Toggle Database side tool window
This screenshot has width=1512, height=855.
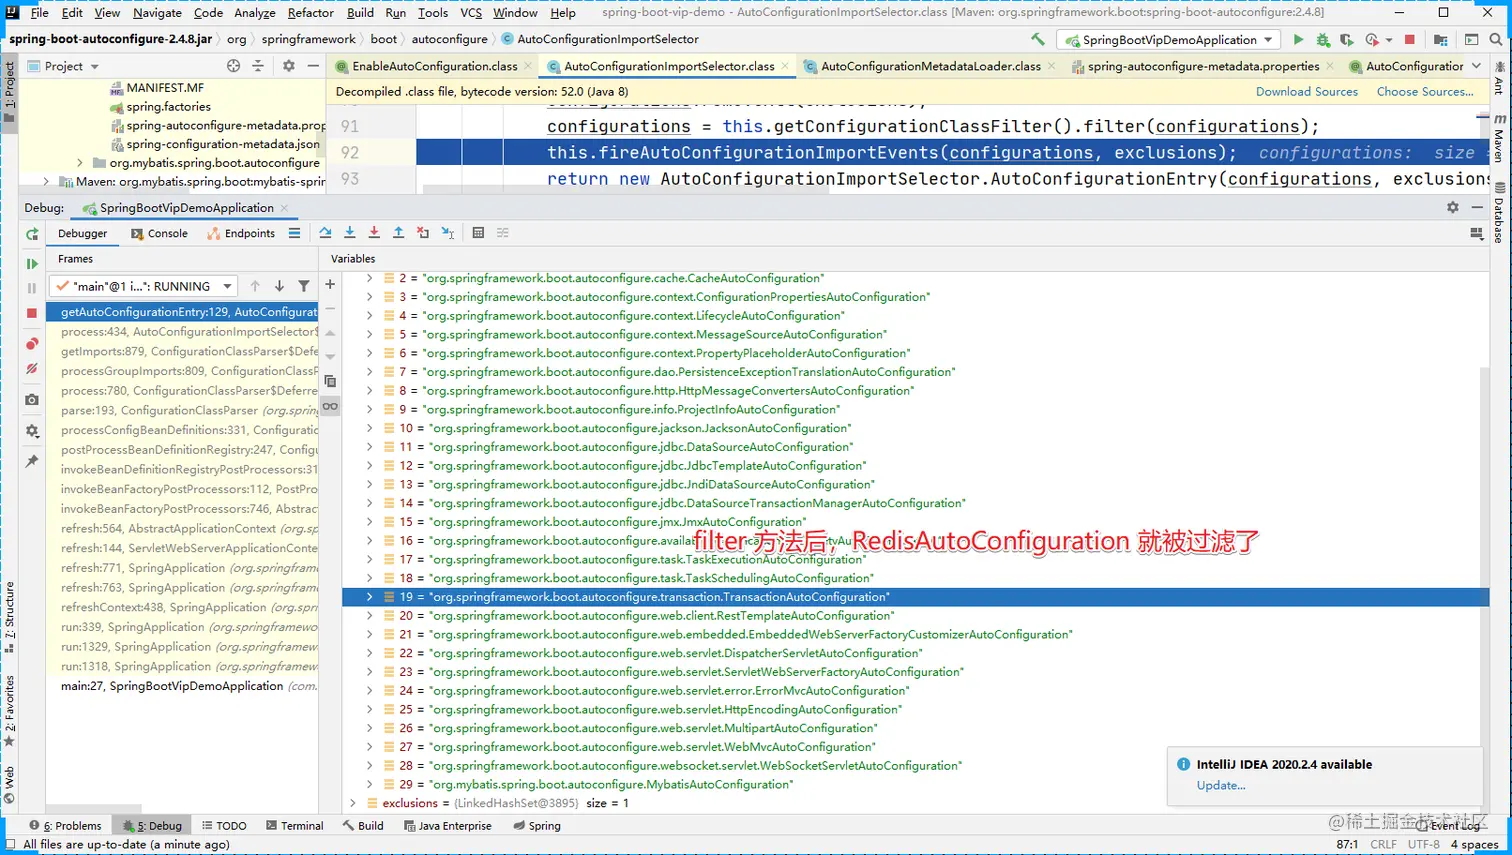pyautogui.click(x=1500, y=212)
